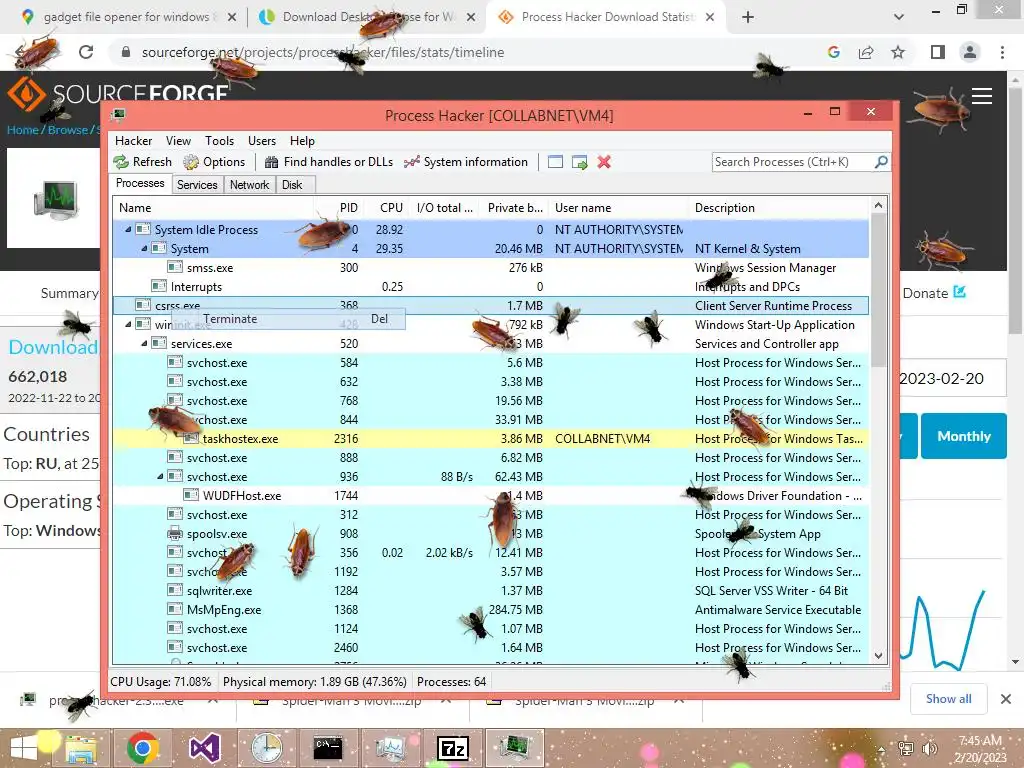Open the Users menu

pyautogui.click(x=262, y=140)
